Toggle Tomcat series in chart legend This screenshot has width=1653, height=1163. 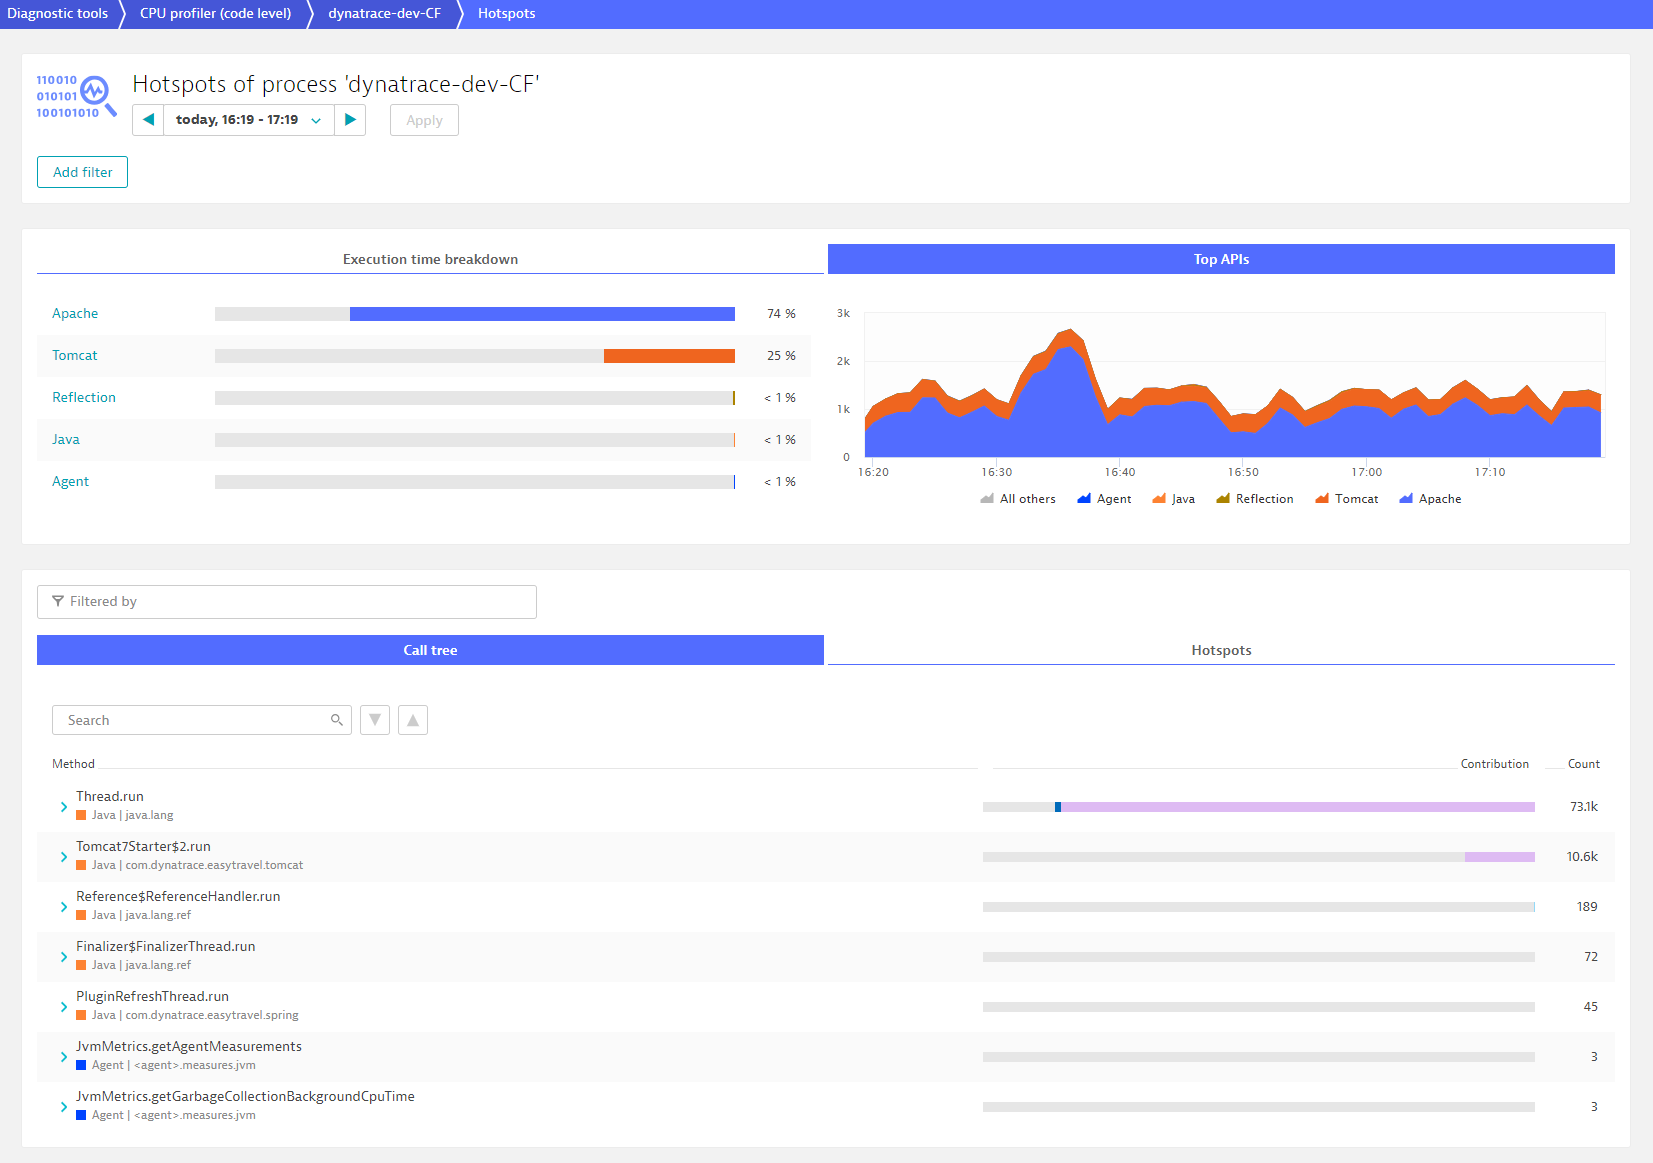pyautogui.click(x=1346, y=499)
